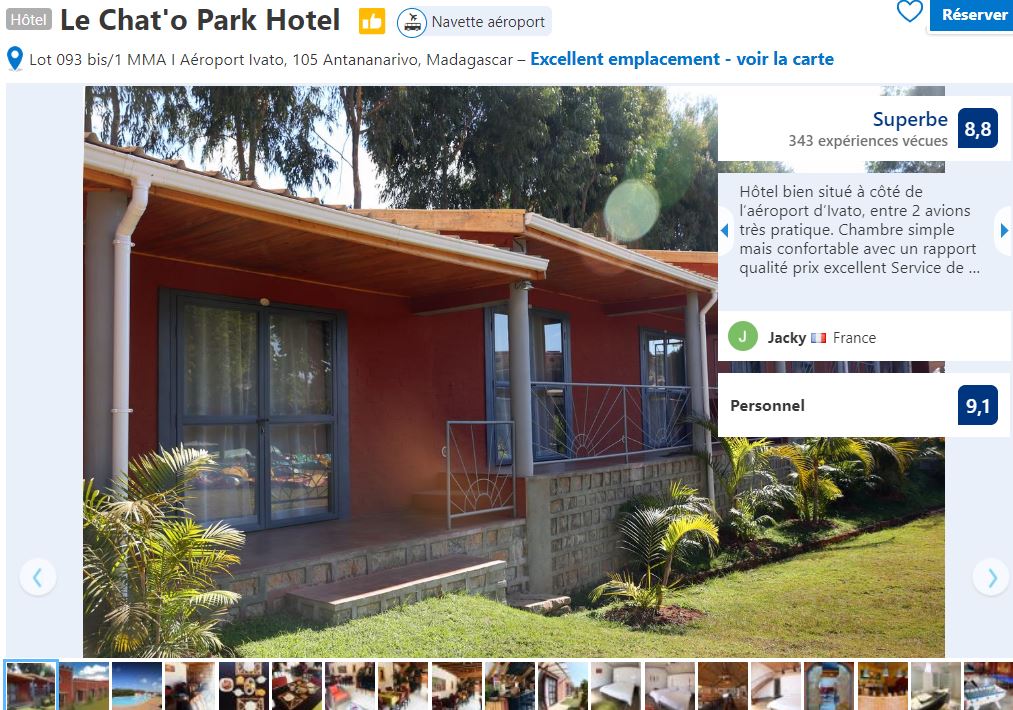Click the Hôtel category tag
This screenshot has height=710, width=1013.
pyautogui.click(x=28, y=20)
